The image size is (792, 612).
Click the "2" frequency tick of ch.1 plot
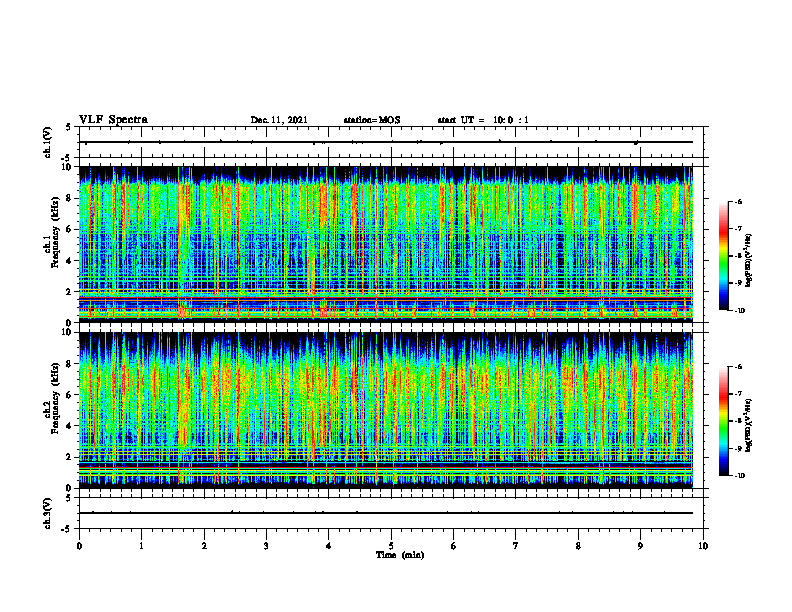69,291
